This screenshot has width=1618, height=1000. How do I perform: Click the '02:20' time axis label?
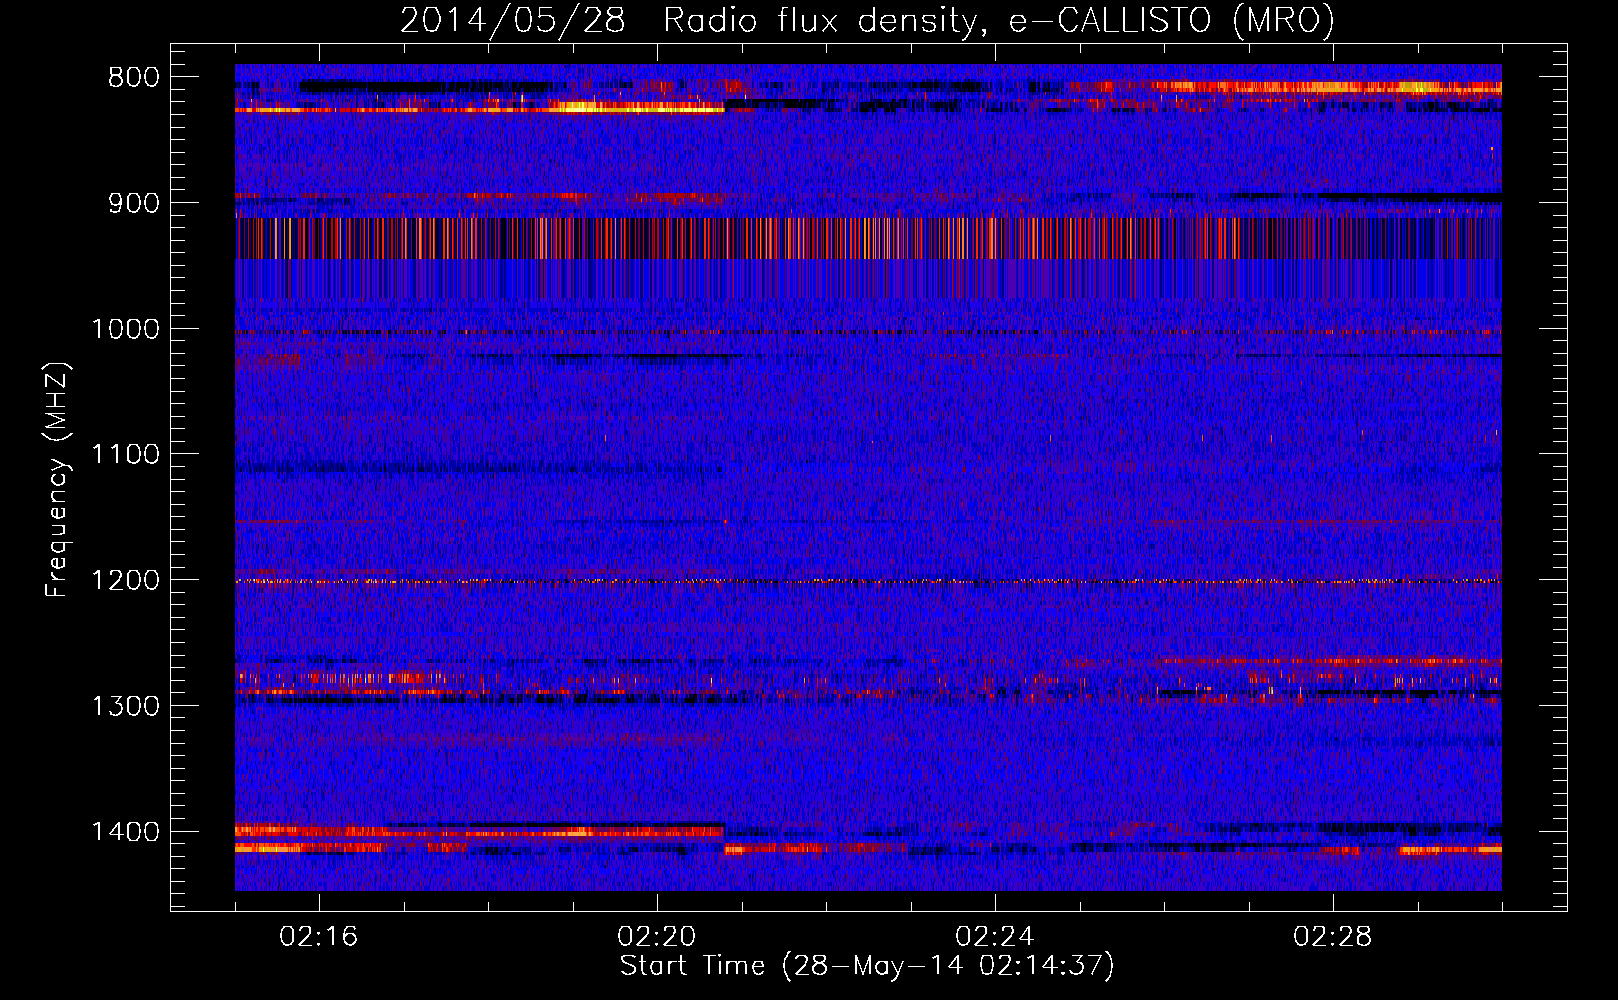click(x=657, y=937)
